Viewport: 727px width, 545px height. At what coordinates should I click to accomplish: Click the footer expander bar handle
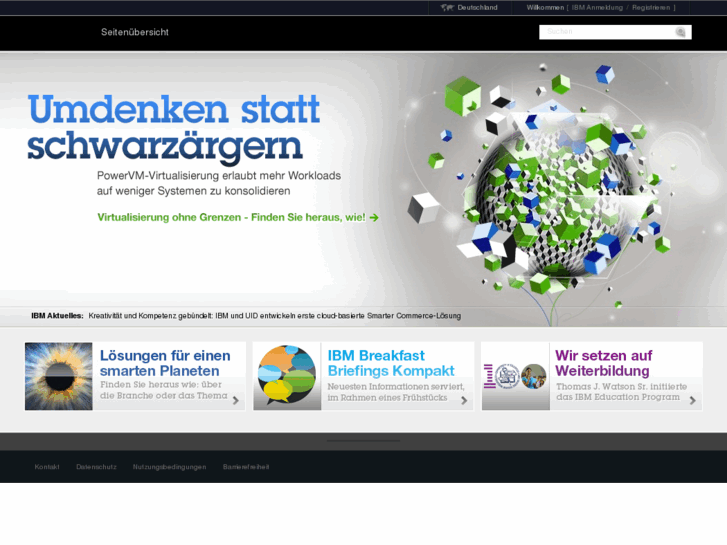[363, 441]
